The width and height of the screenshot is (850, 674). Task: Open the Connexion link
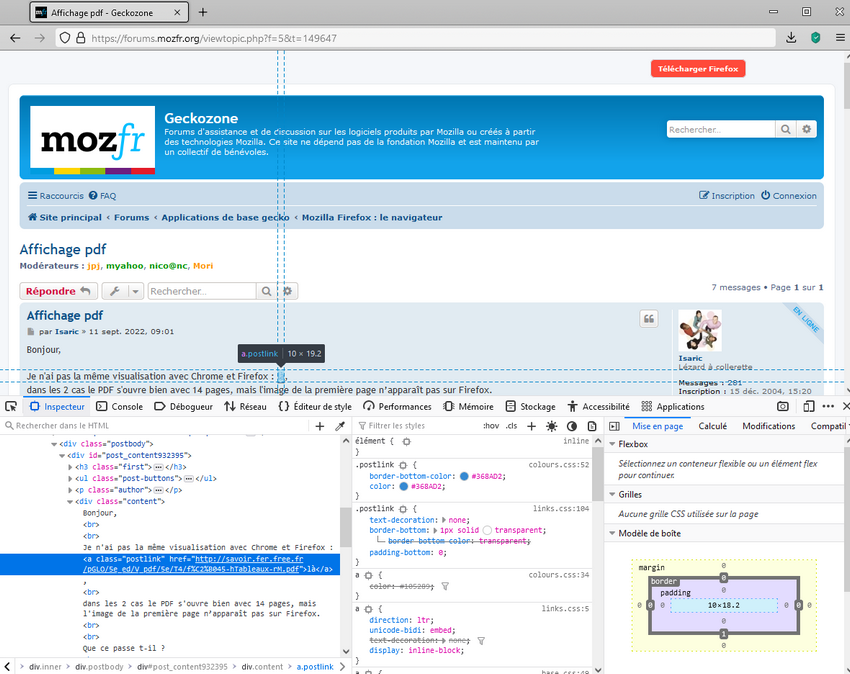(x=789, y=196)
